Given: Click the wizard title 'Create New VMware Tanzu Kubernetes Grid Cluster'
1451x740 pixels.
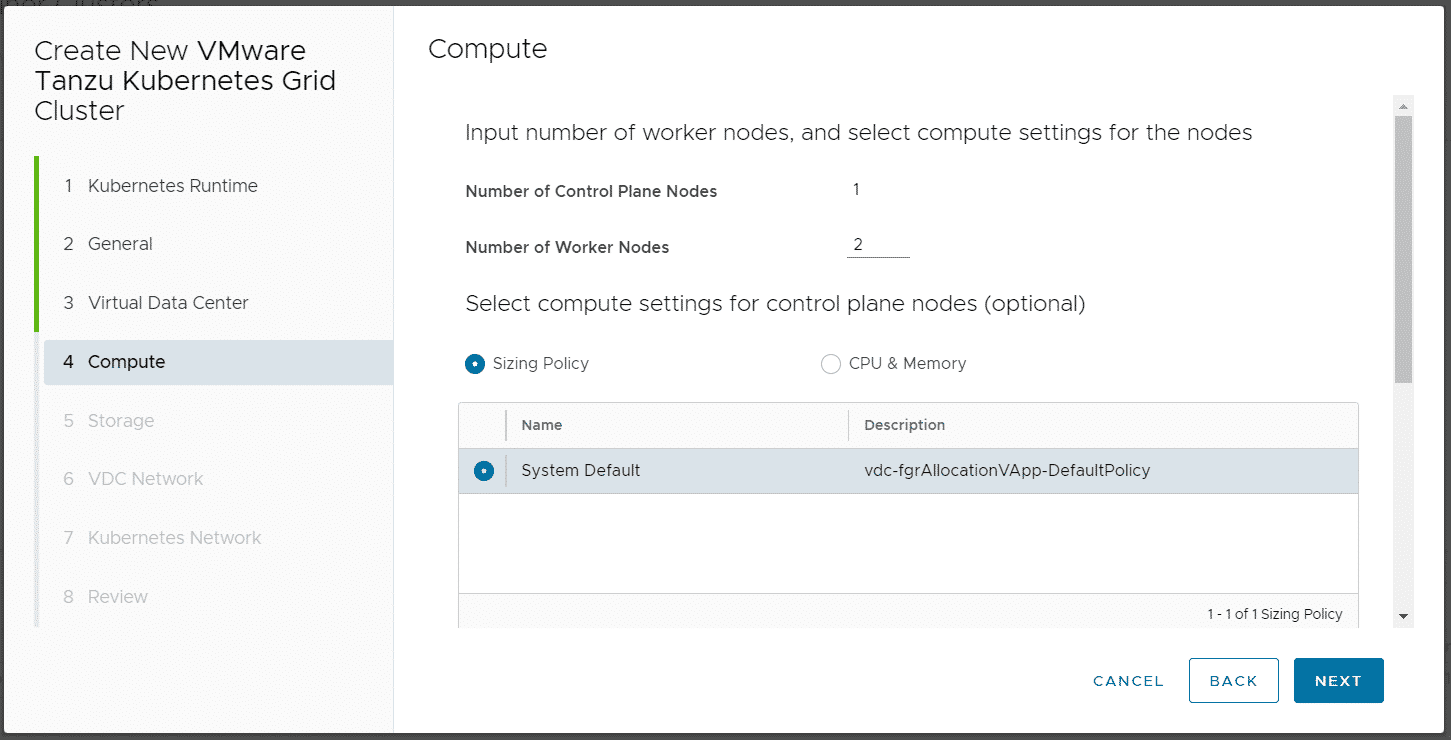Looking at the screenshot, I should (185, 80).
